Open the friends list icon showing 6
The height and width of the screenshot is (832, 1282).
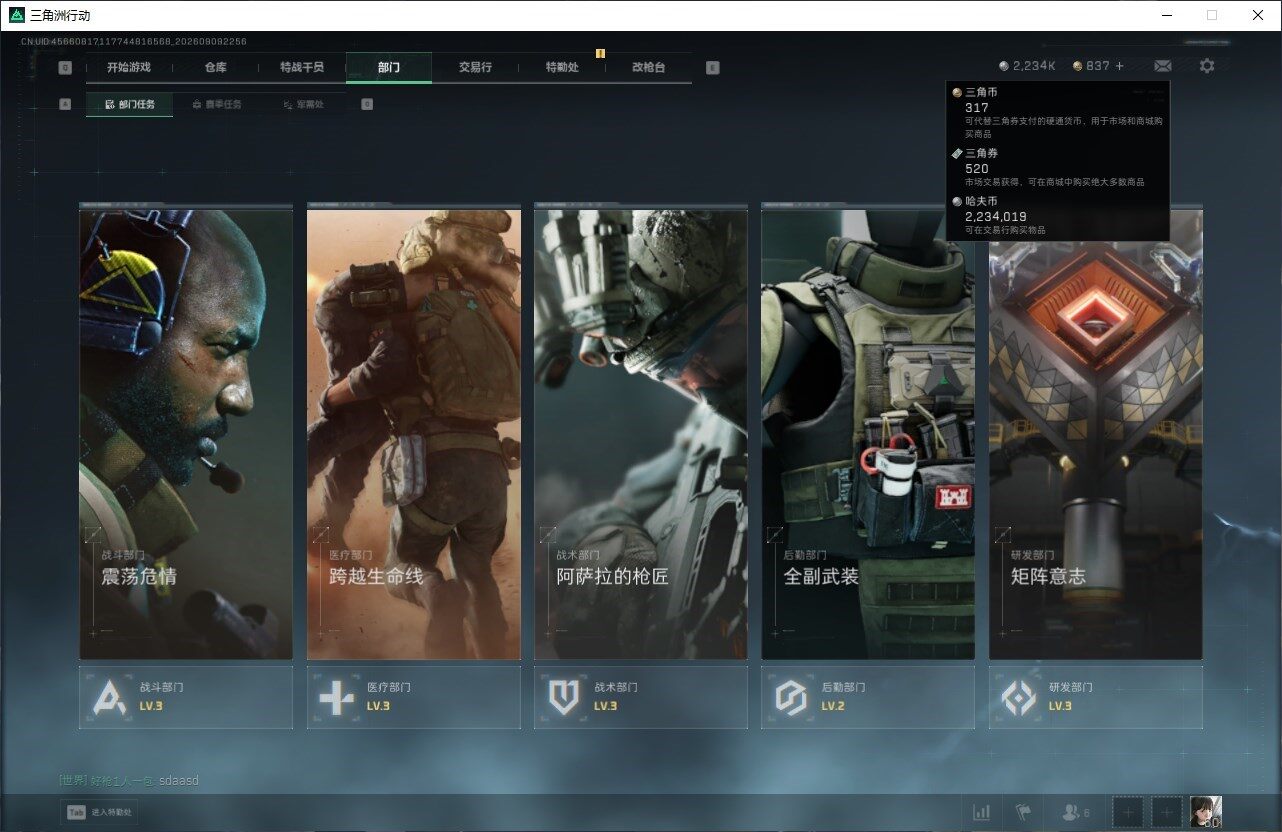(1076, 813)
